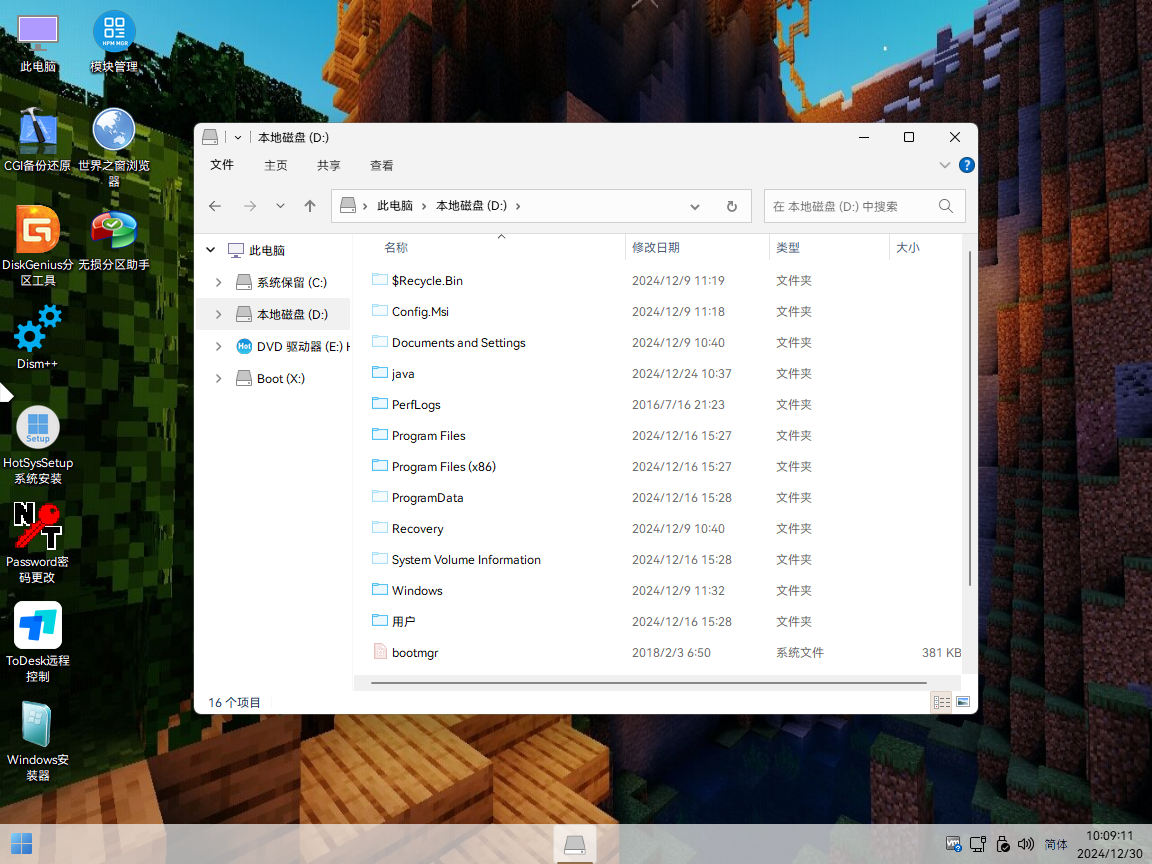This screenshot has height=864, width=1152.
Task: Open the address bar history dropdown
Action: click(x=694, y=206)
